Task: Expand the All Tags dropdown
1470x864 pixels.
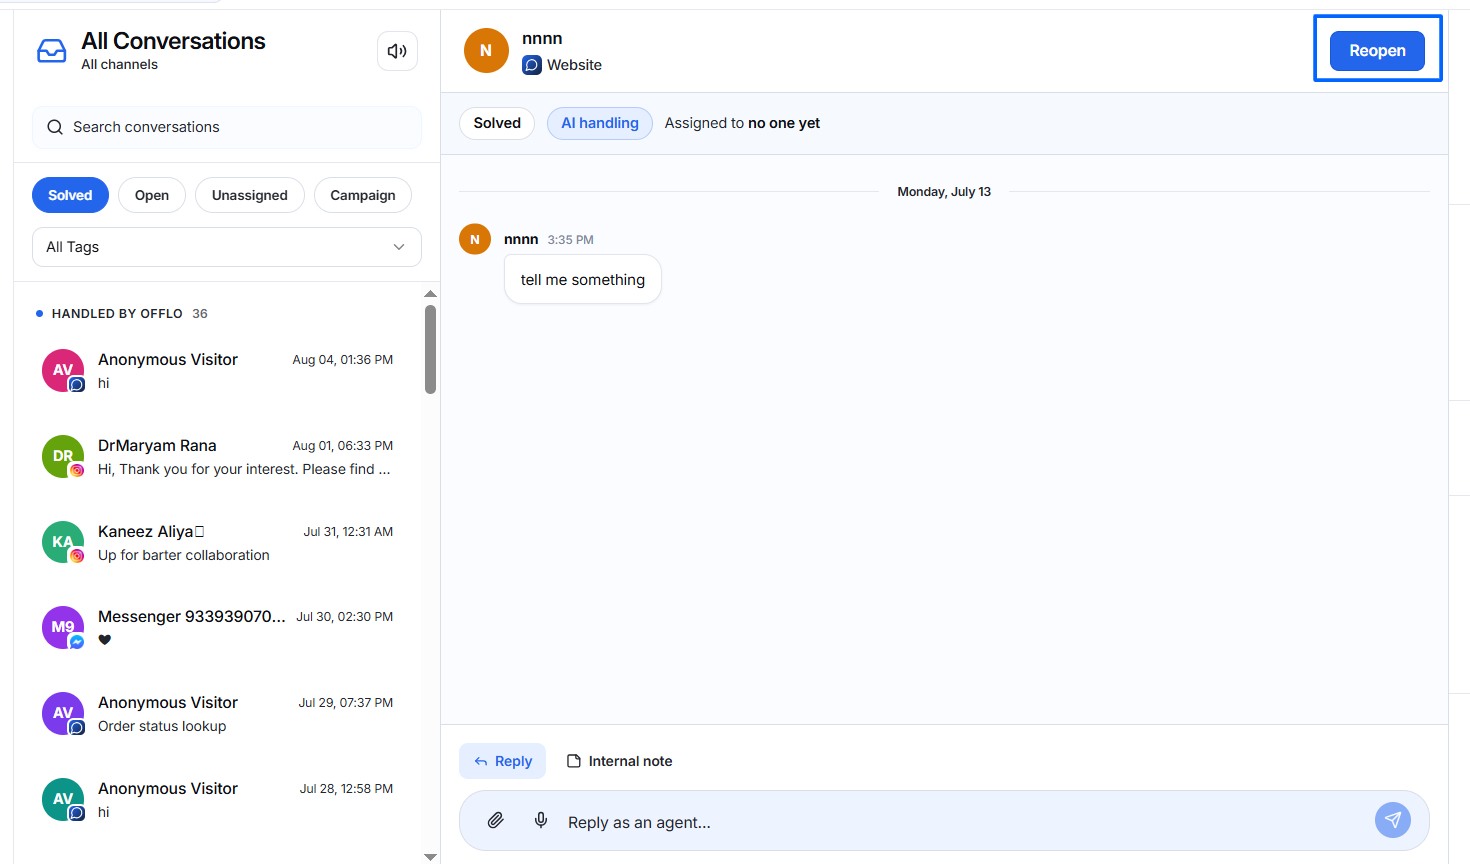Action: point(227,247)
